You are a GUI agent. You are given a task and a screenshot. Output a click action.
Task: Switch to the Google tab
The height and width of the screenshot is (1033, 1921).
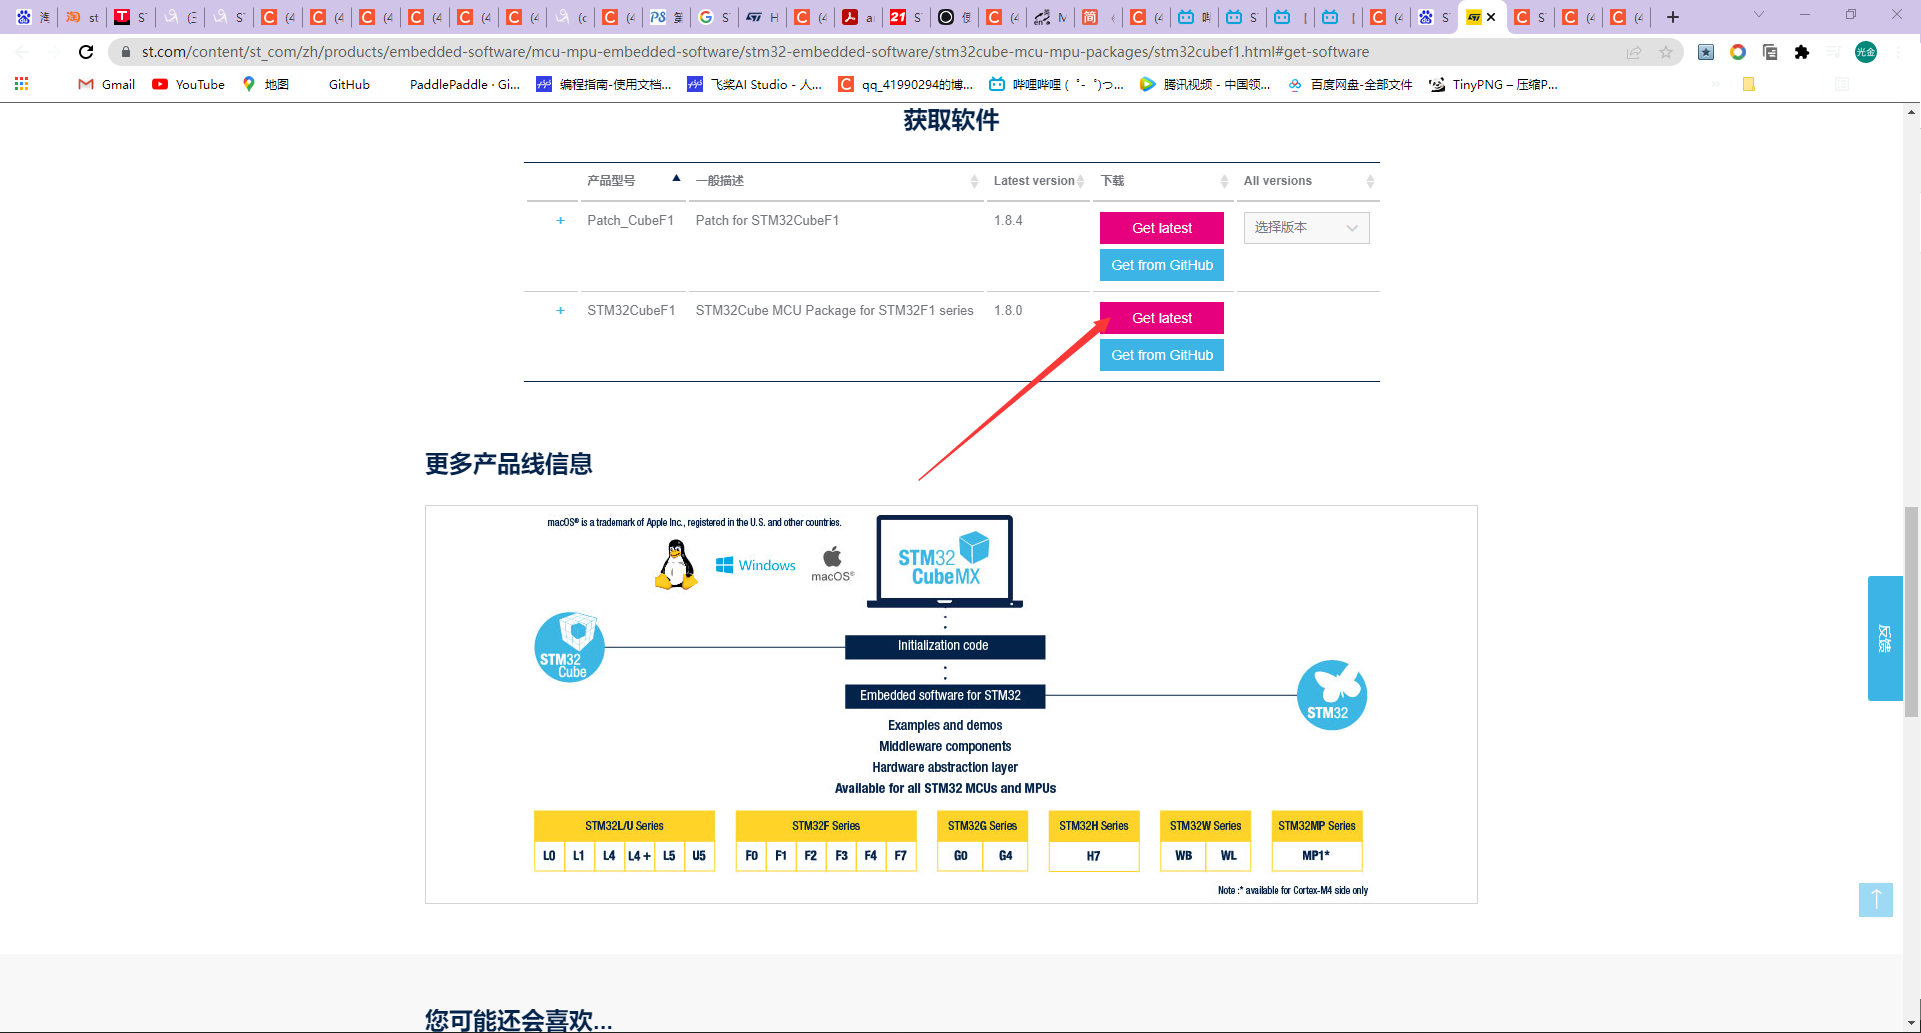click(716, 17)
